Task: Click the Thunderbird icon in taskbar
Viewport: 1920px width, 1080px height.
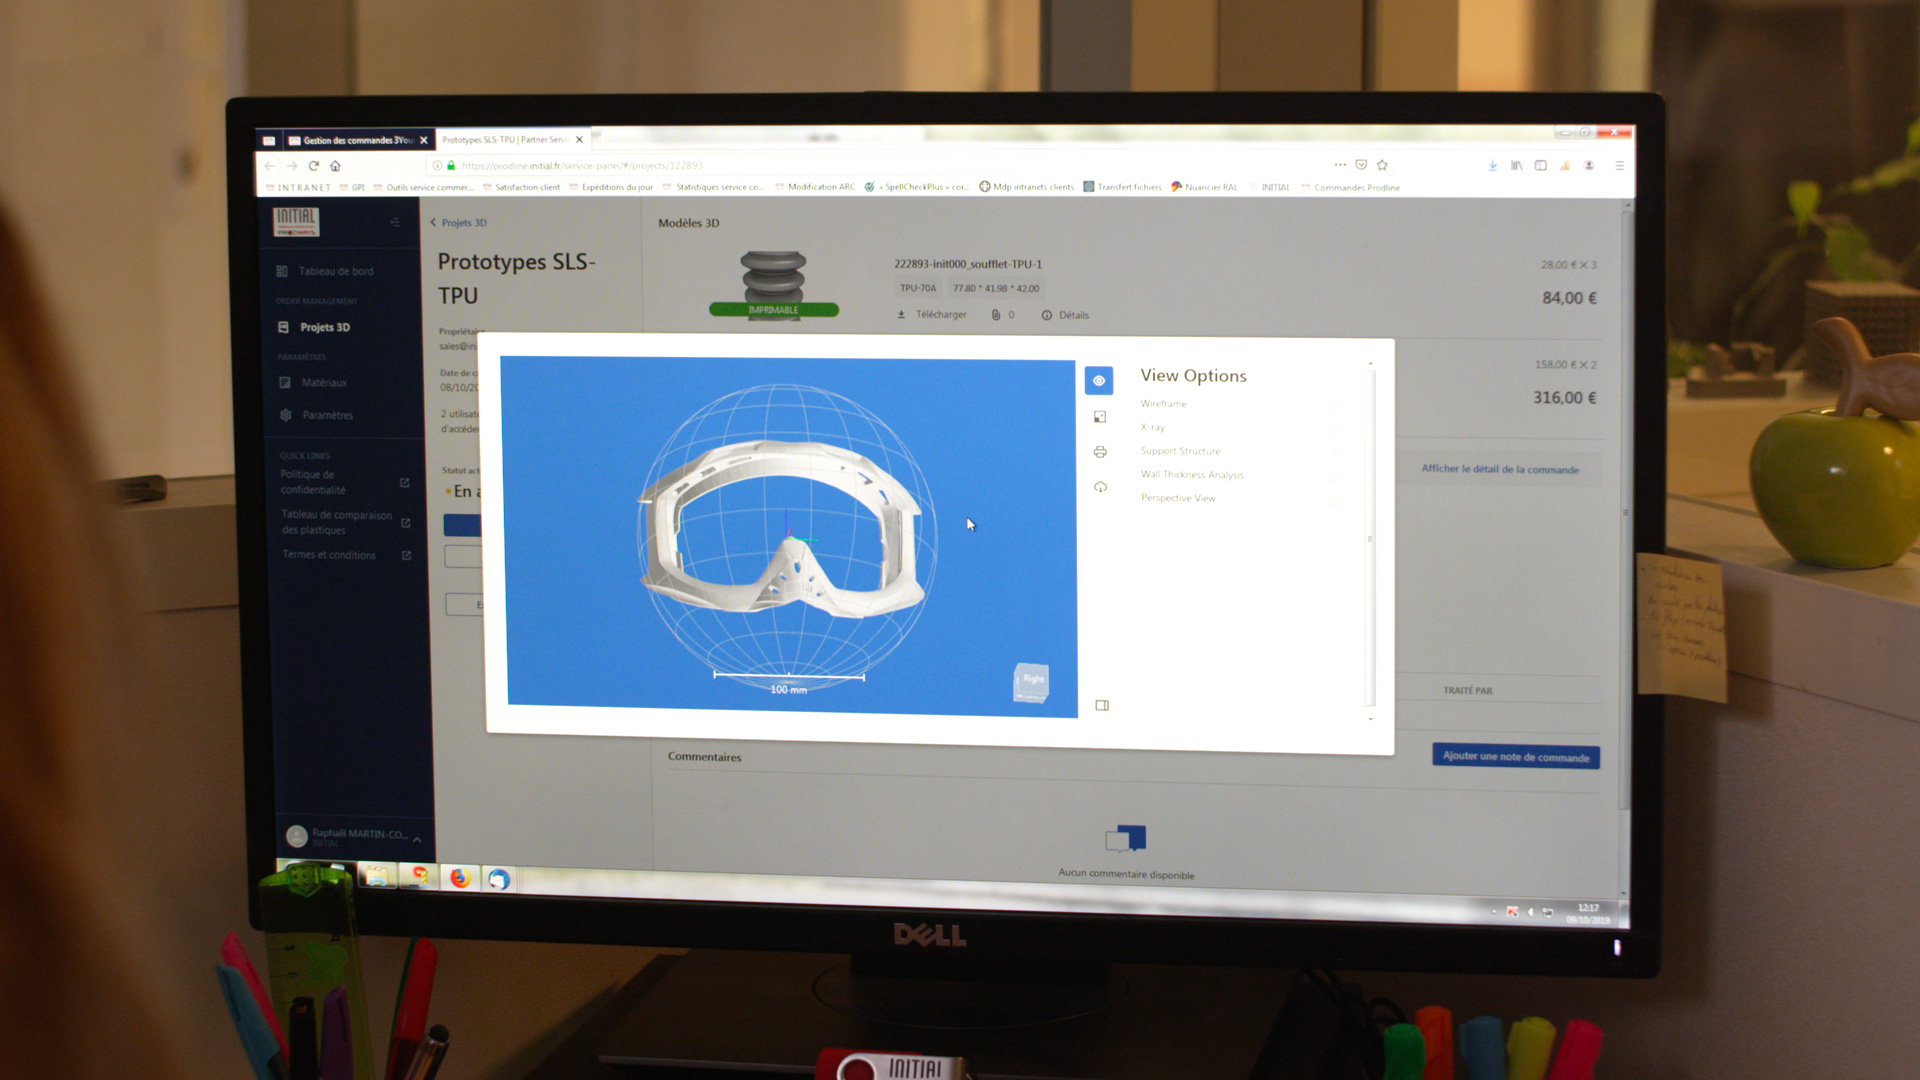Action: pos(499,879)
